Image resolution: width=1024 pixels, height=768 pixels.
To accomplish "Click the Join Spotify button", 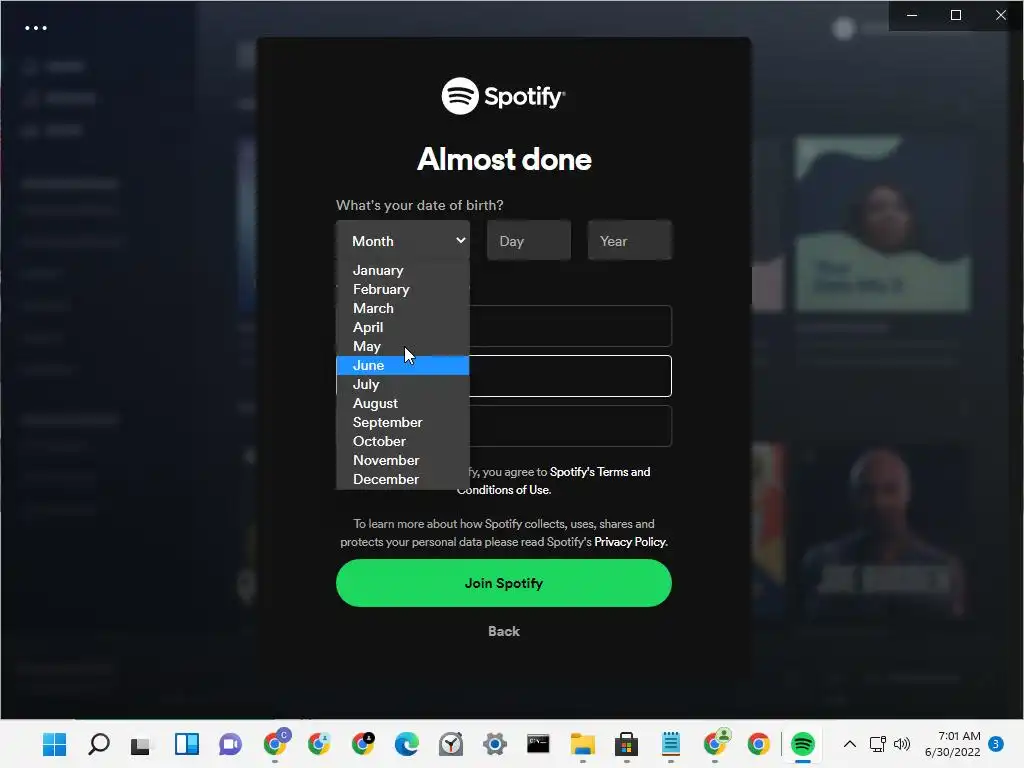I will [504, 583].
